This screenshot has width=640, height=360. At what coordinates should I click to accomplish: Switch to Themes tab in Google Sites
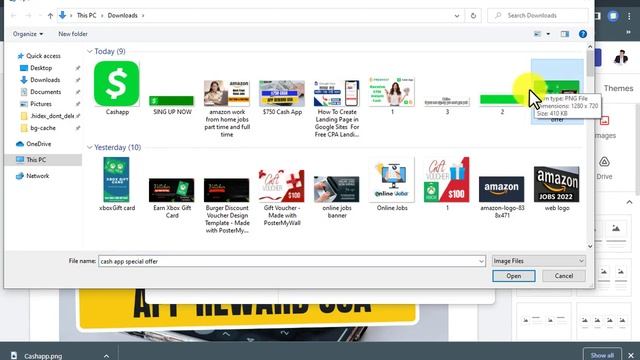pos(618,88)
